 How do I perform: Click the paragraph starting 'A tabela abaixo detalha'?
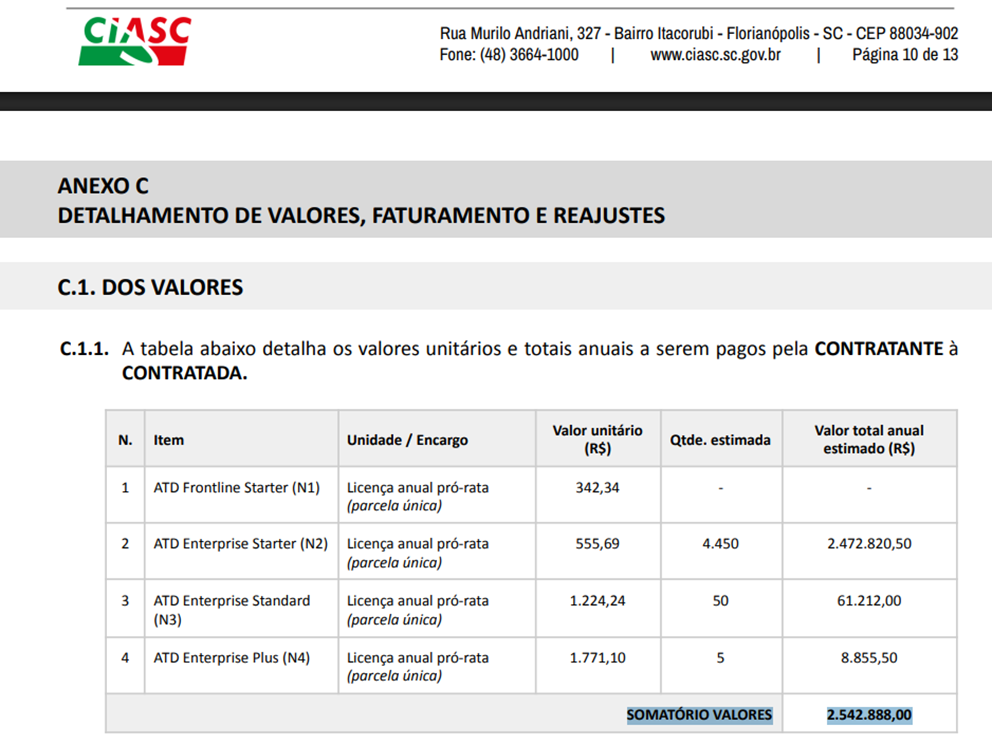[540, 360]
